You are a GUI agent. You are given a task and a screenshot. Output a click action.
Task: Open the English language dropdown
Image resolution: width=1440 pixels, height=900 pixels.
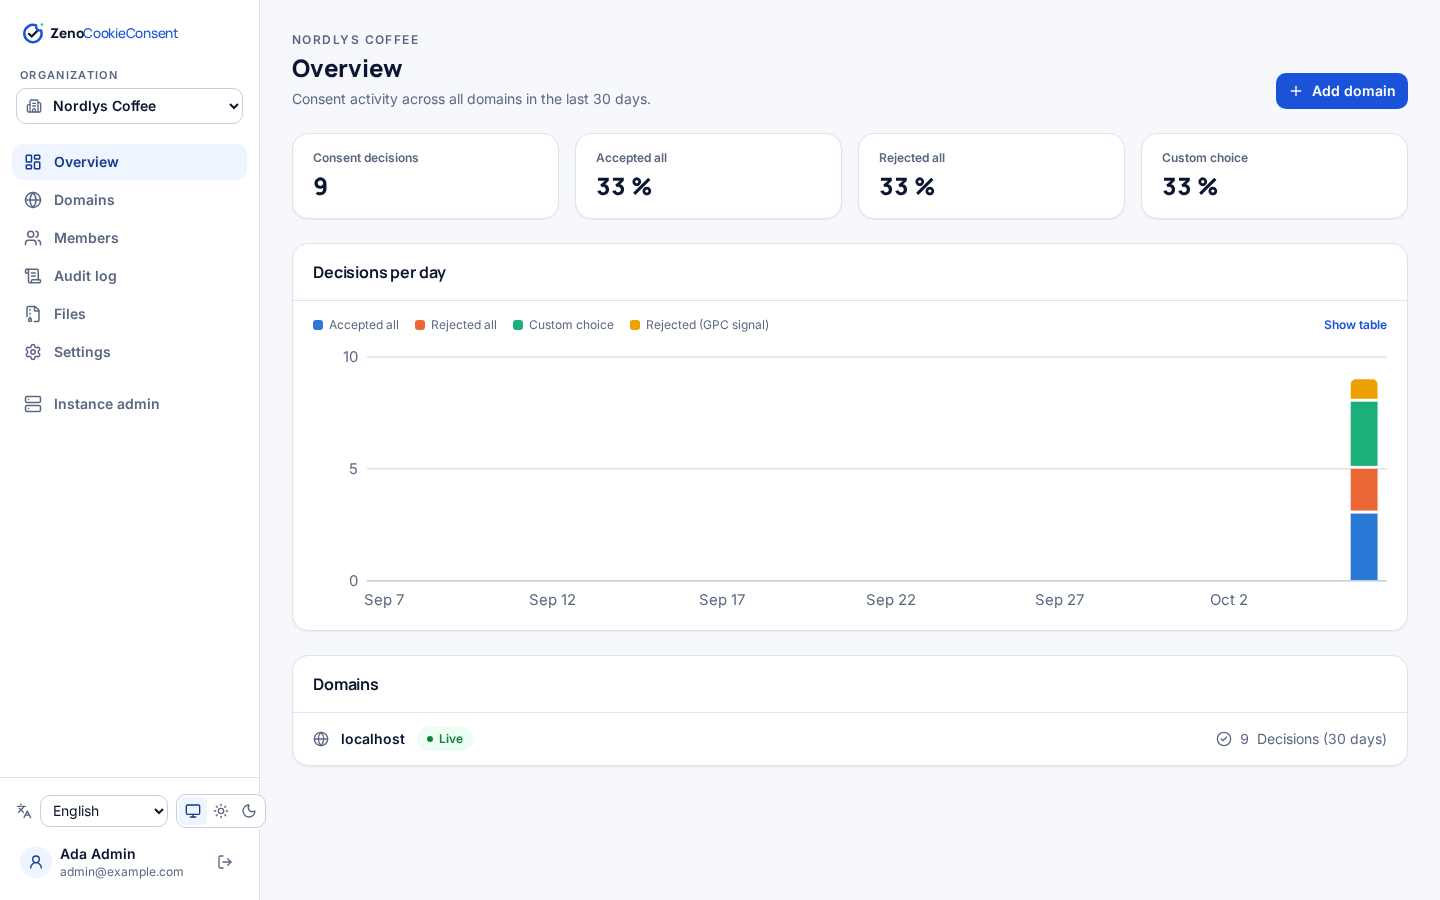(x=104, y=811)
